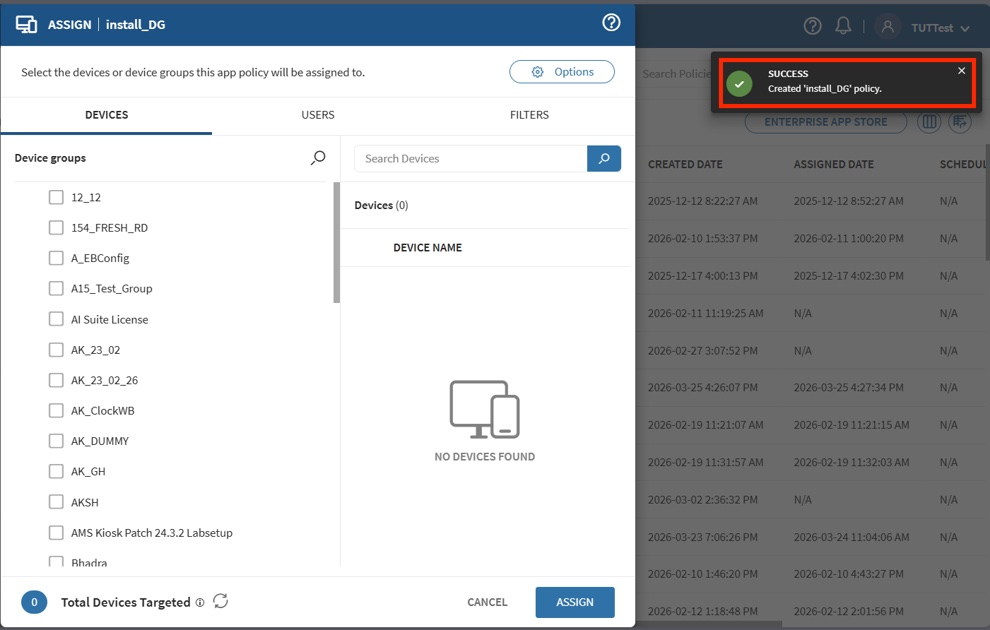This screenshot has height=630, width=990.
Task: Click the help icon in Assign dialog header
Action: [611, 23]
